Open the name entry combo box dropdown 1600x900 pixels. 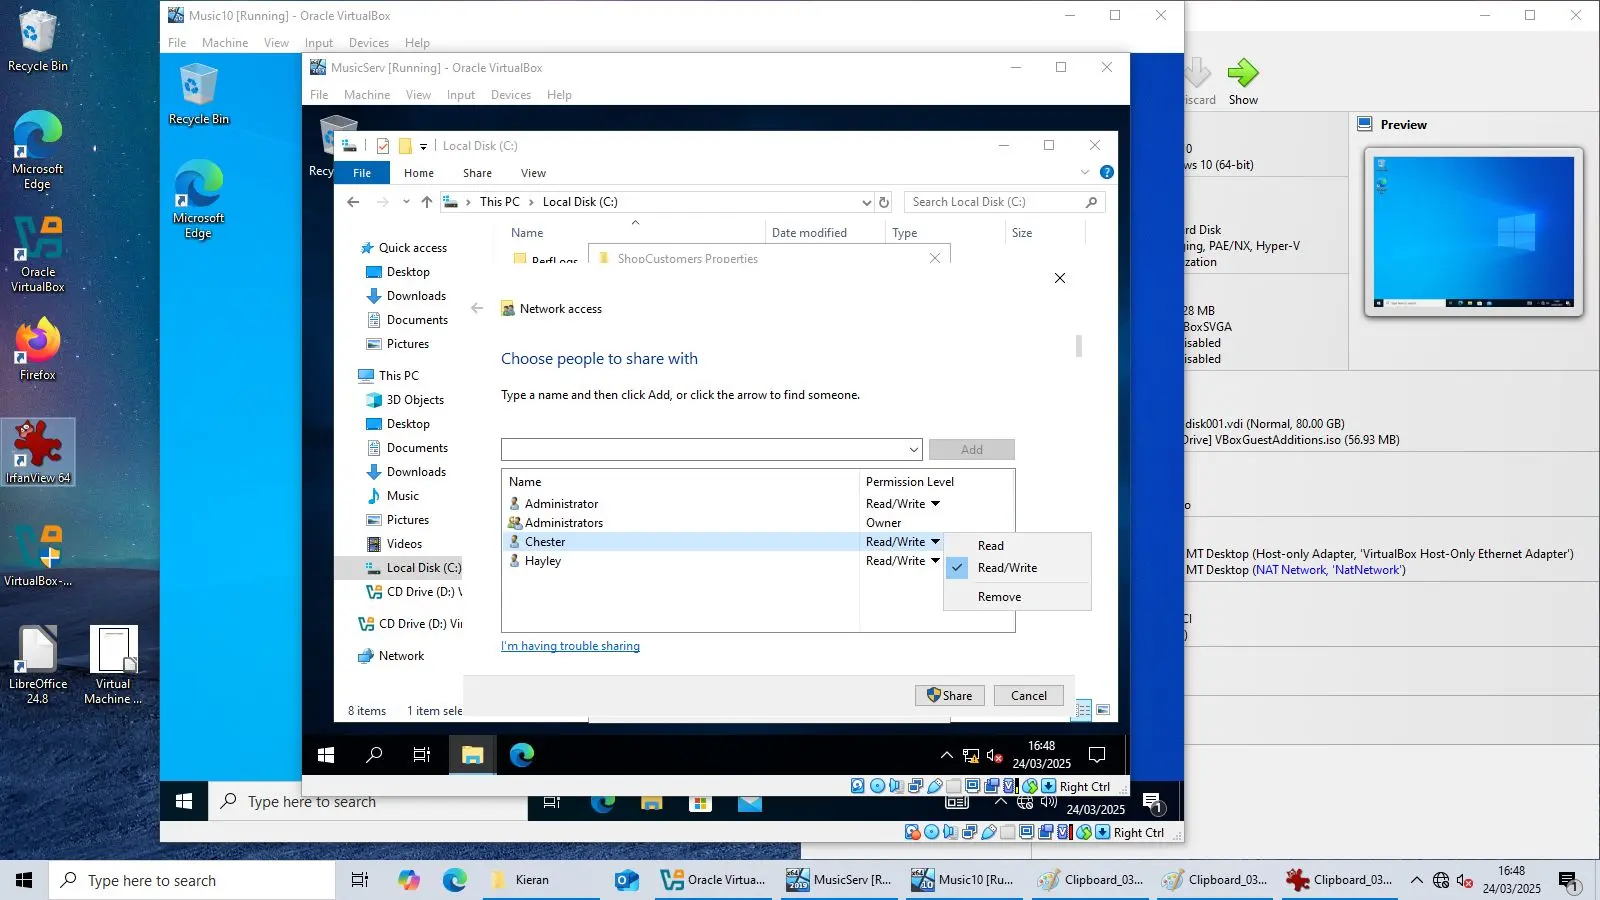coord(912,449)
